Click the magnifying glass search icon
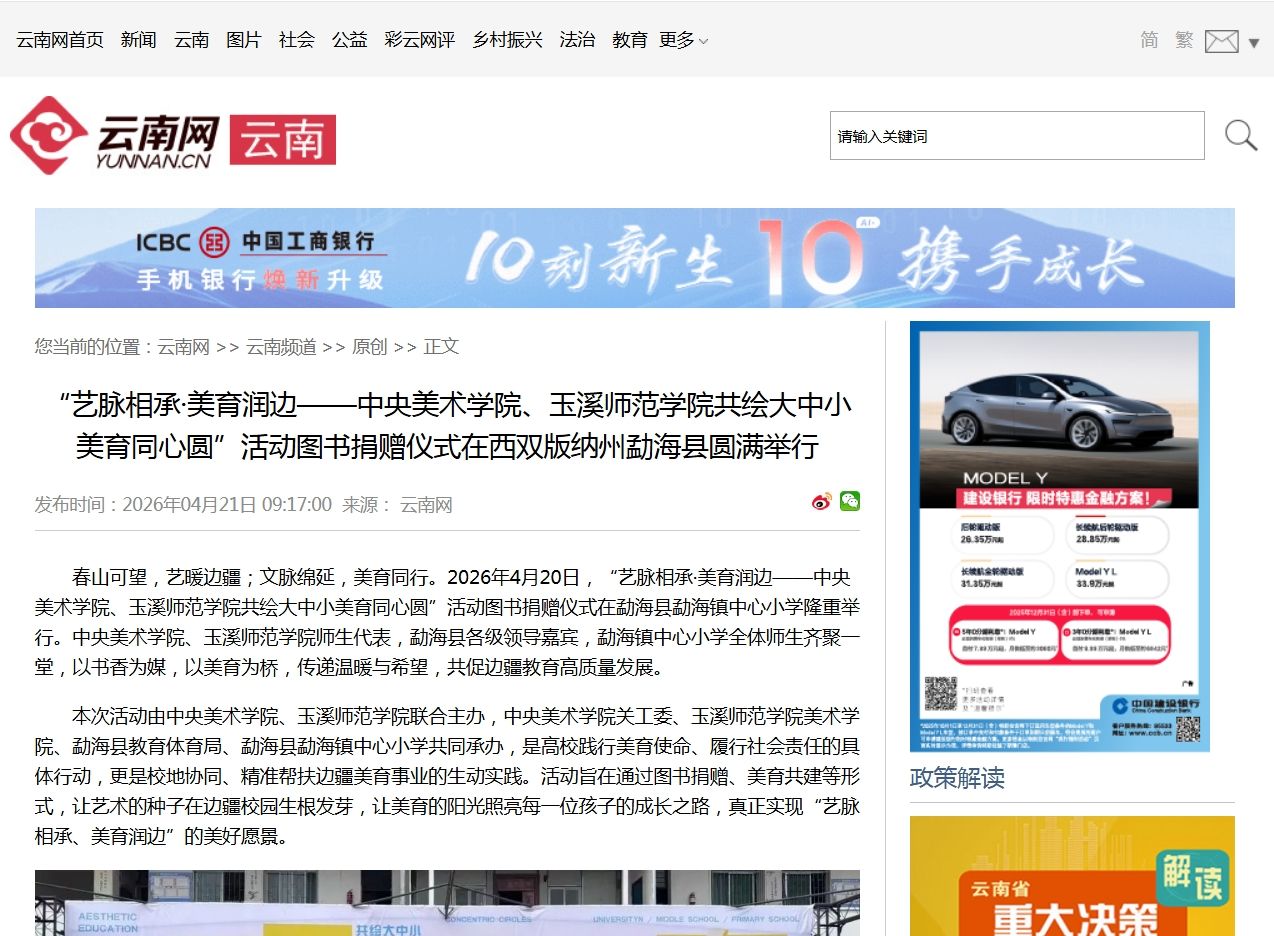Screen dimensions: 1274x936 point(1240,135)
